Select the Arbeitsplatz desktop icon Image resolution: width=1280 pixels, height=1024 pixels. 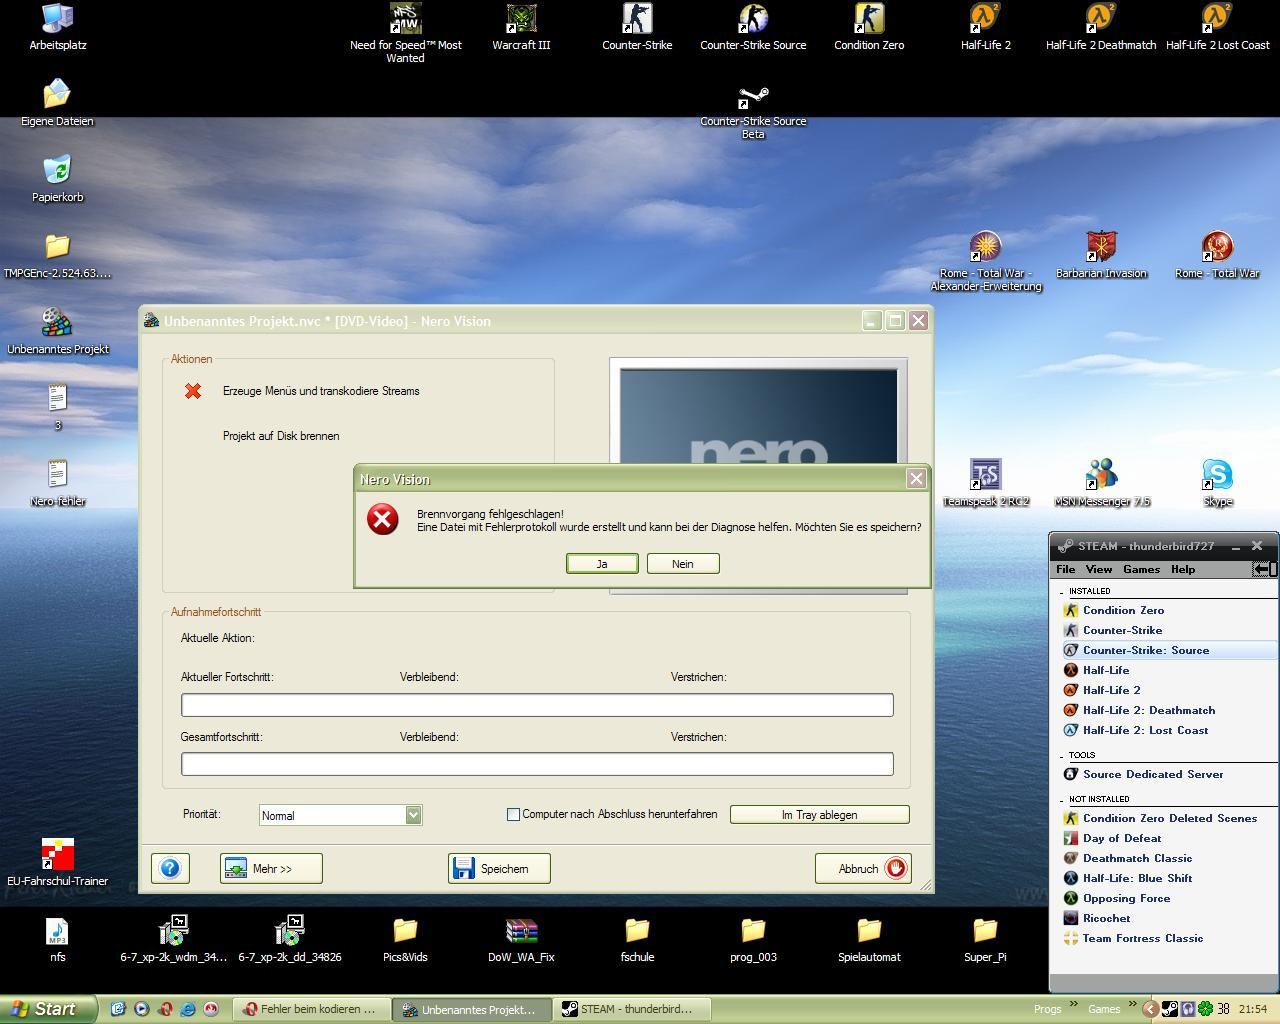pos(58,18)
